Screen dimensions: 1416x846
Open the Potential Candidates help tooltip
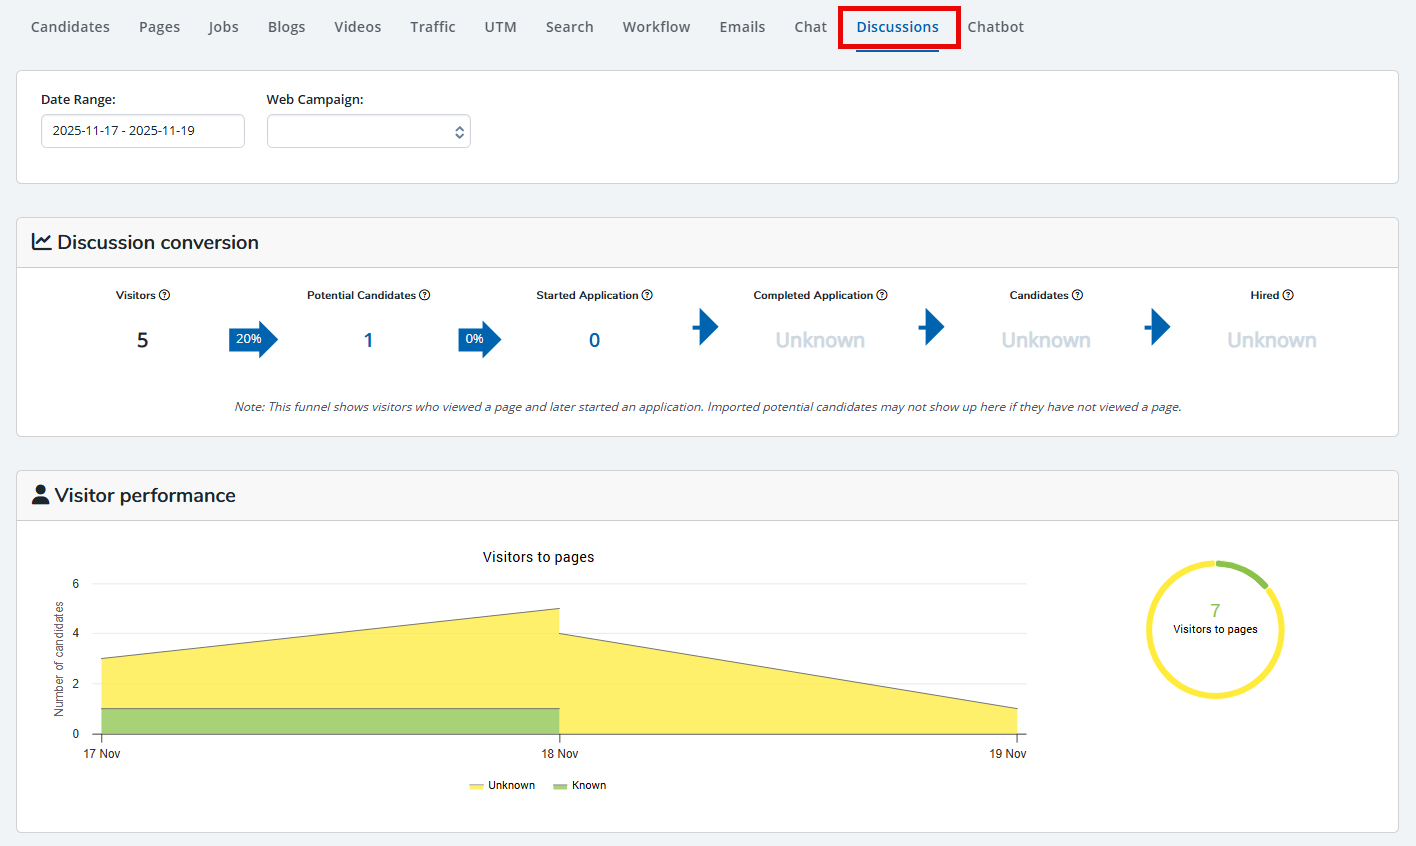[426, 294]
